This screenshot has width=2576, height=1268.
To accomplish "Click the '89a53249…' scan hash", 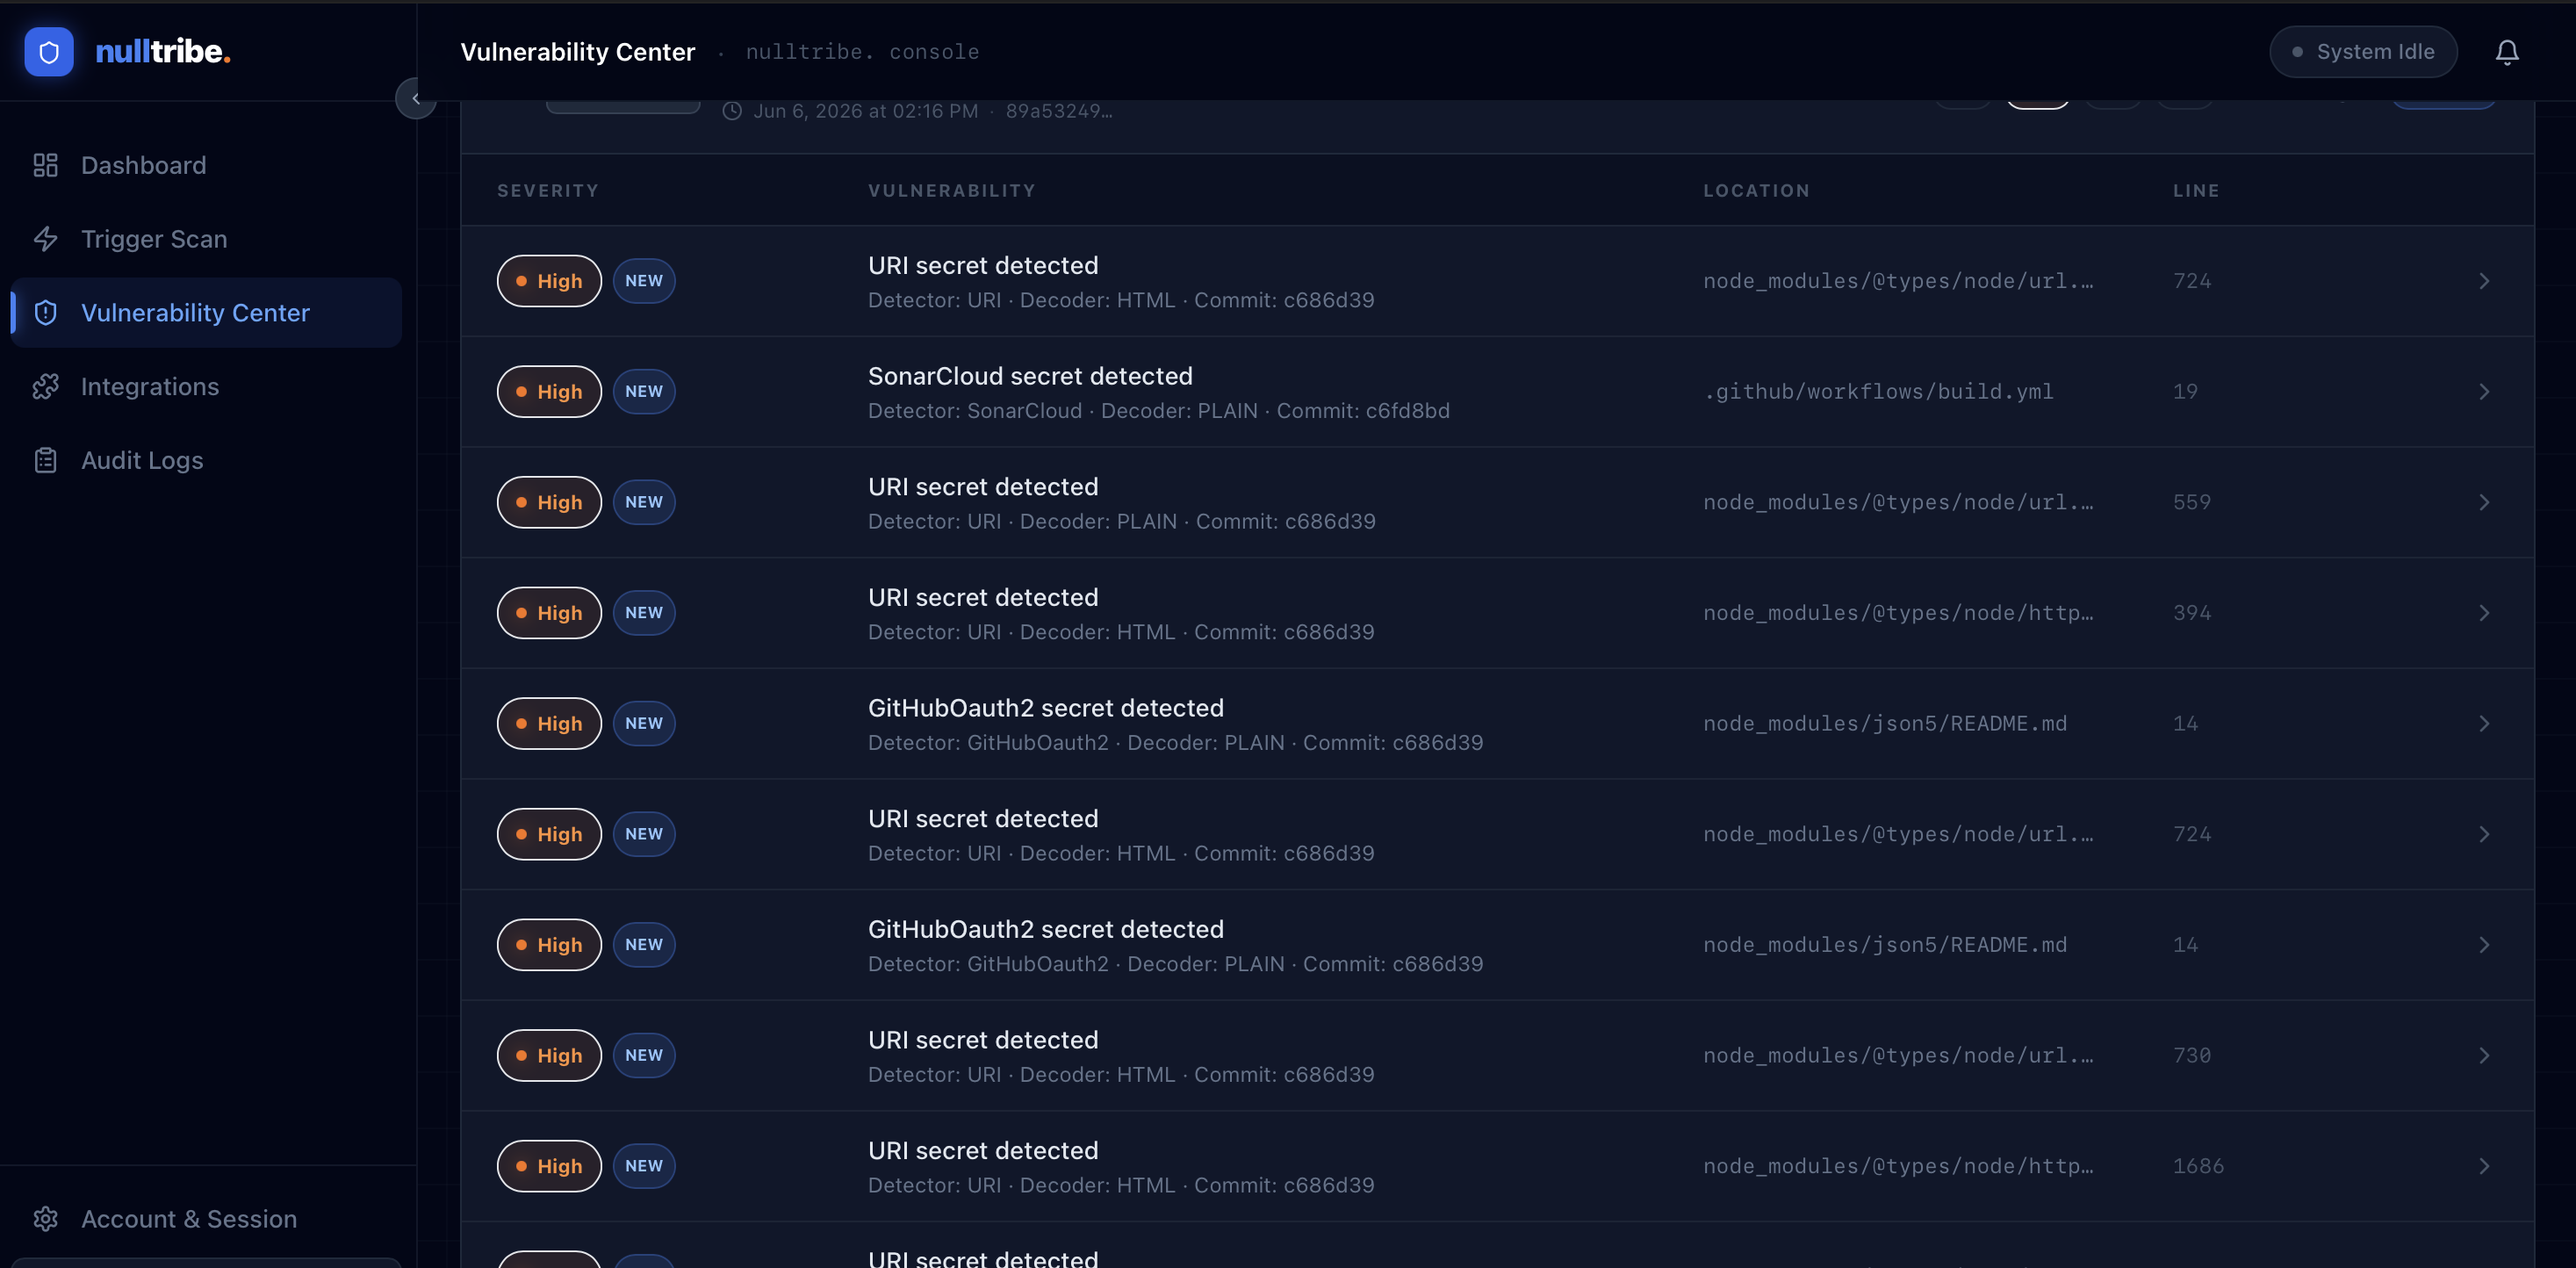I will pos(1059,111).
